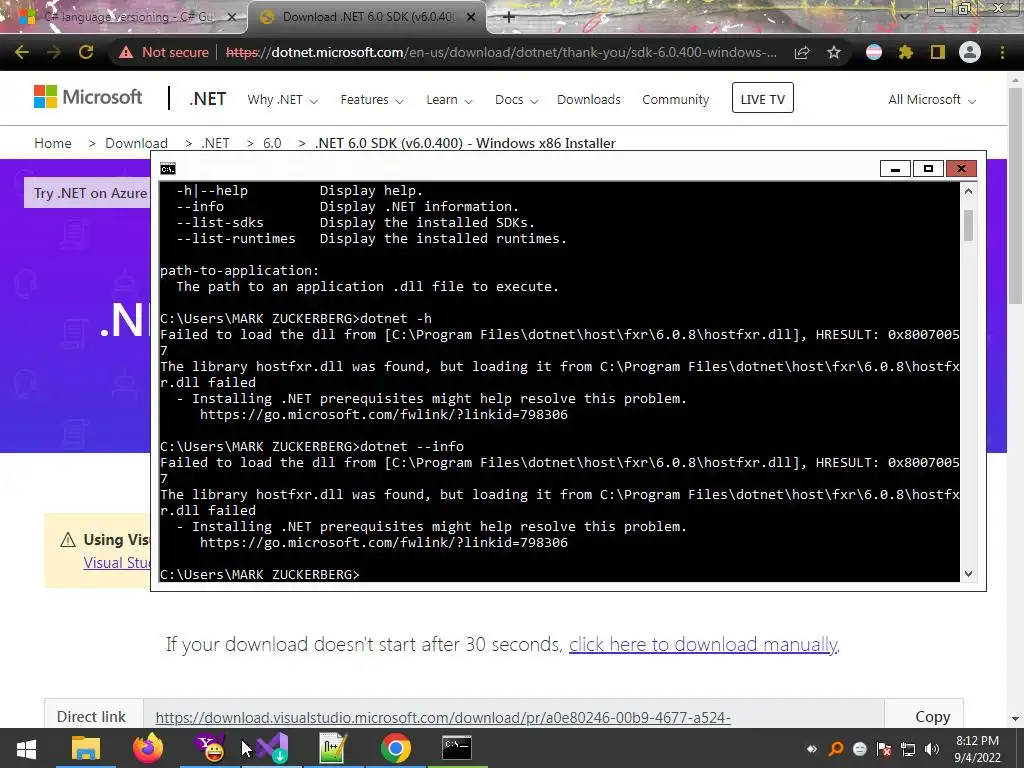Image resolution: width=1024 pixels, height=768 pixels.
Task: Open the Windows Start menu
Action: coord(26,748)
